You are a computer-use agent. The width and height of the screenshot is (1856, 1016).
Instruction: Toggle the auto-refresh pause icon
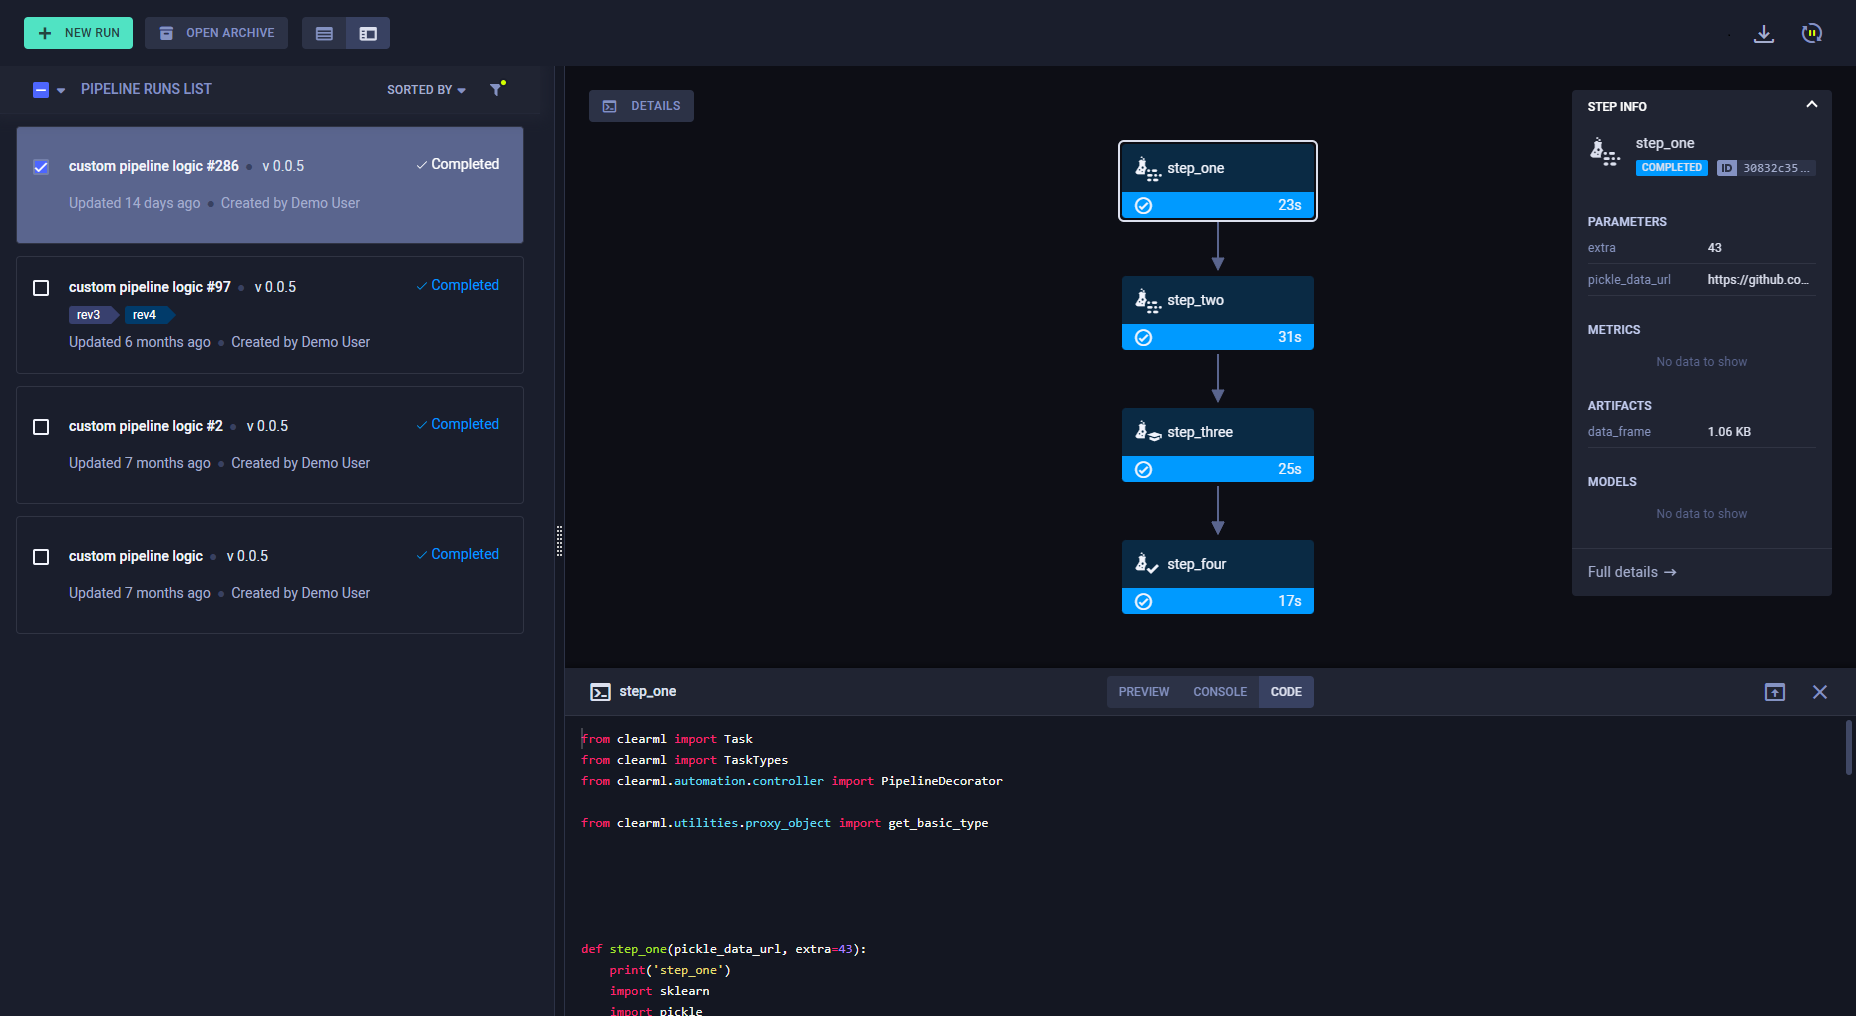point(1811,34)
